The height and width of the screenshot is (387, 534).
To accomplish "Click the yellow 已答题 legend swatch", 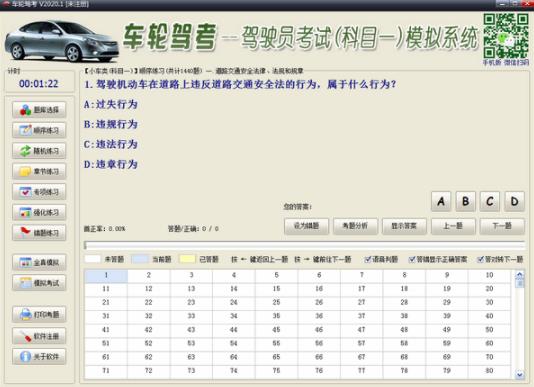I will 187,259.
